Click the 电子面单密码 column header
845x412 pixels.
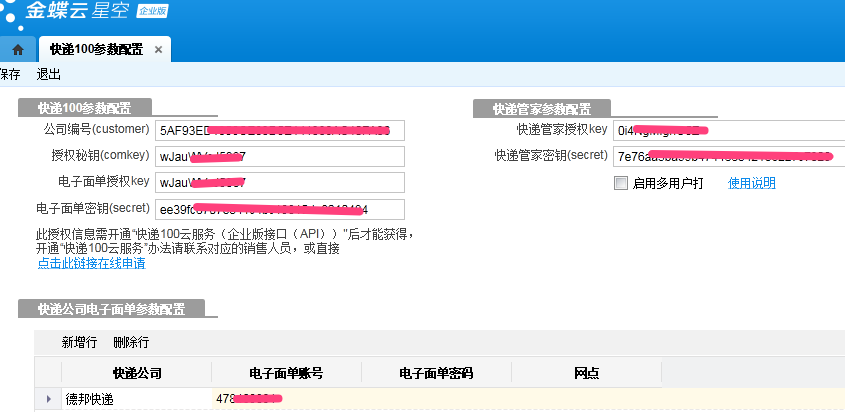(436, 373)
